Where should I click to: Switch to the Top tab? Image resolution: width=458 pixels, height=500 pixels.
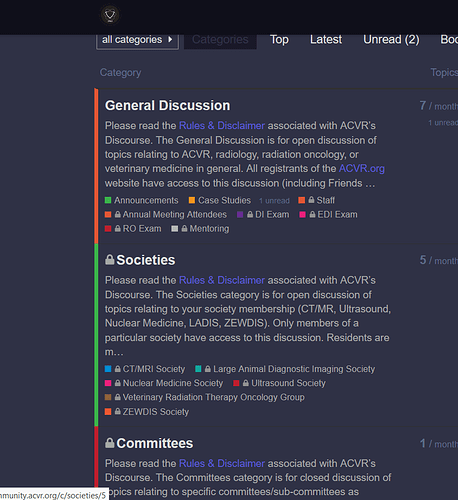[x=279, y=40]
